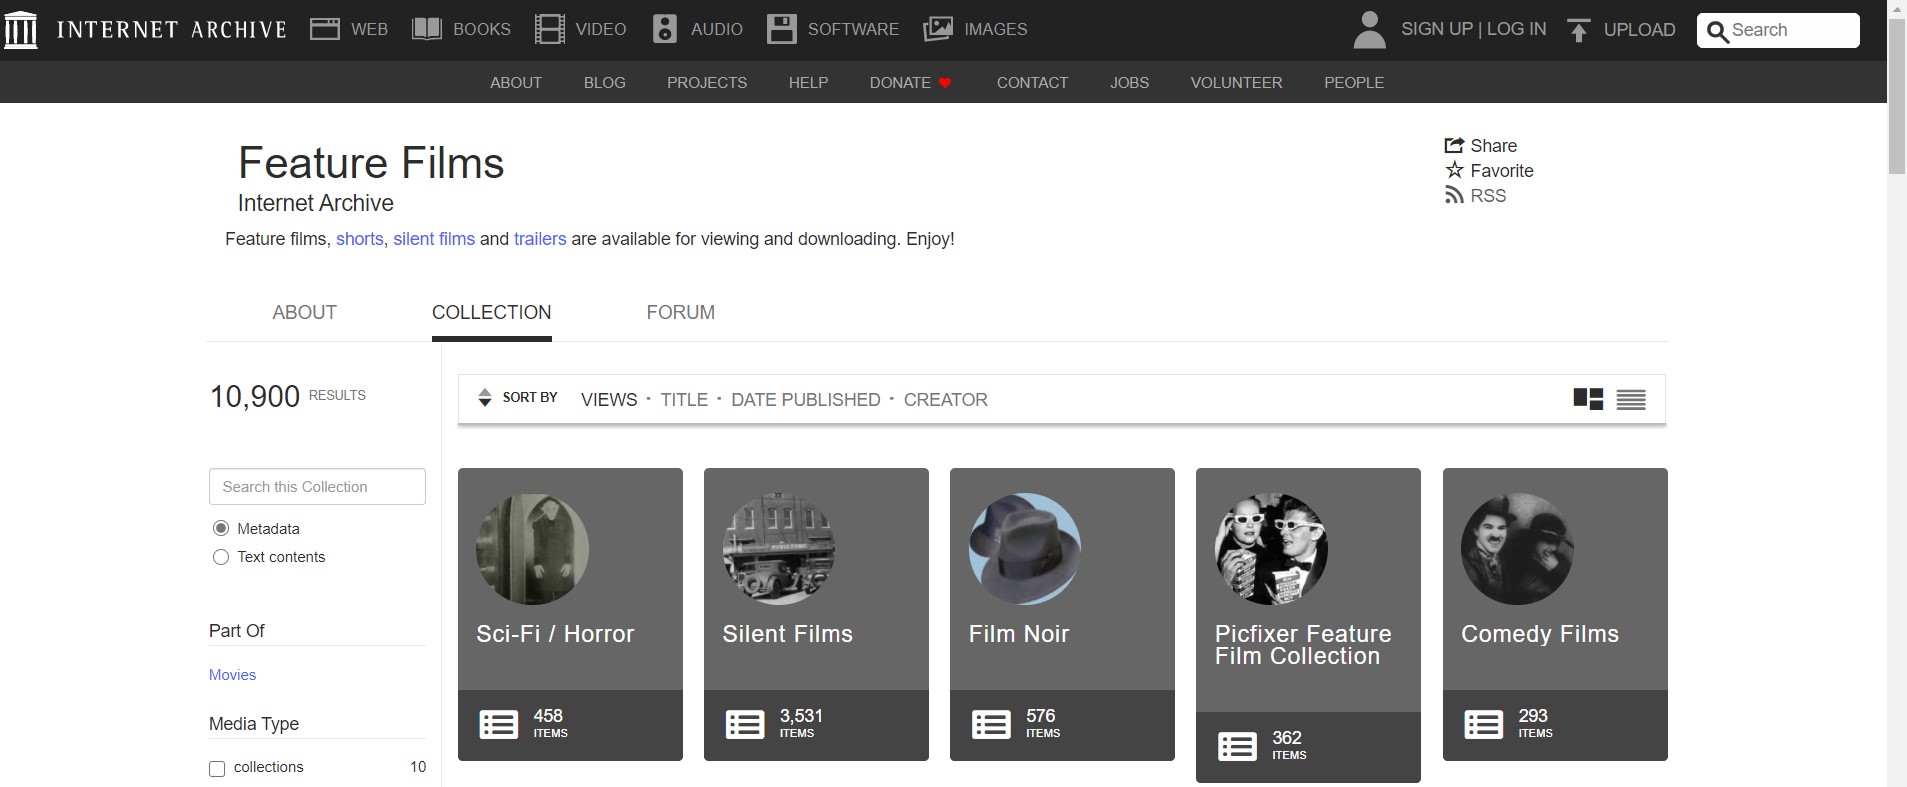Open the Projects menu item
Viewport: 1907px width, 787px height.
[x=707, y=83]
